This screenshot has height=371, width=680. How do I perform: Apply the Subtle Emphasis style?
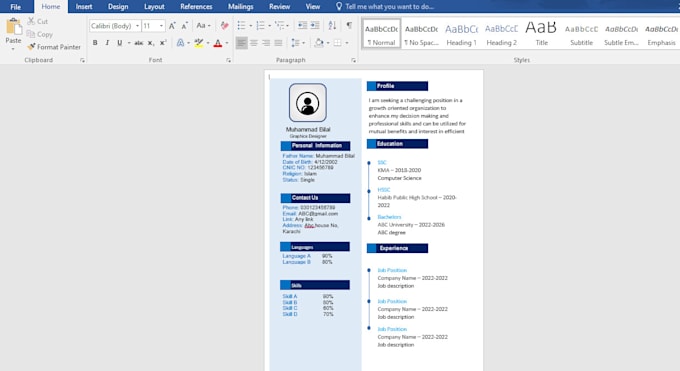coord(621,34)
